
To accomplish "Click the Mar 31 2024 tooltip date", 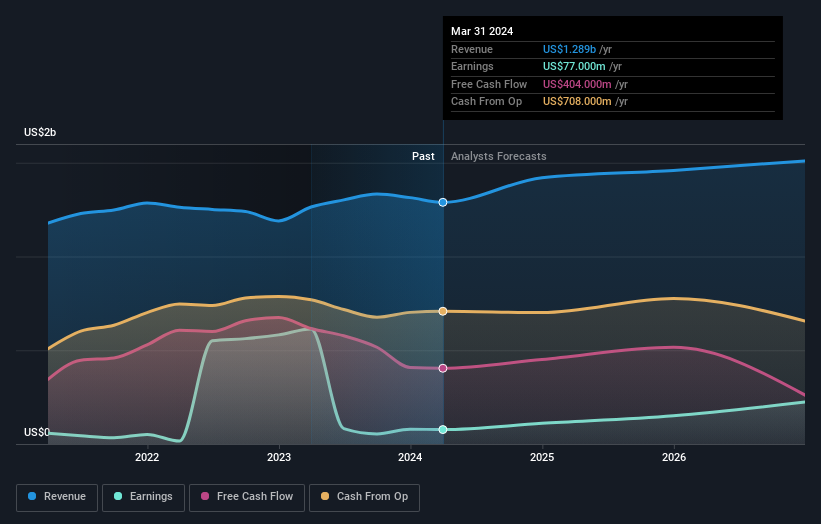I will (x=482, y=31).
